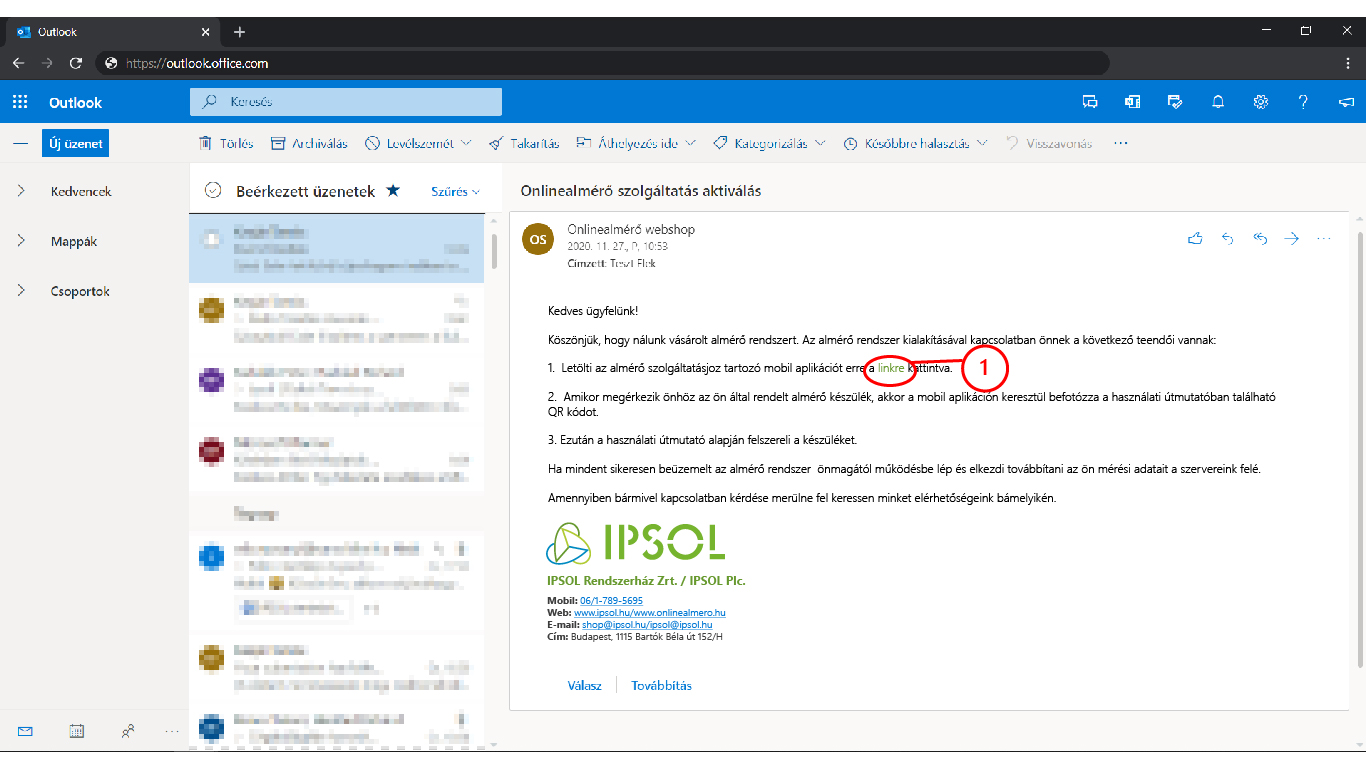The width and height of the screenshot is (1366, 768).
Task: Switch to People view at bottom left
Action: [128, 731]
